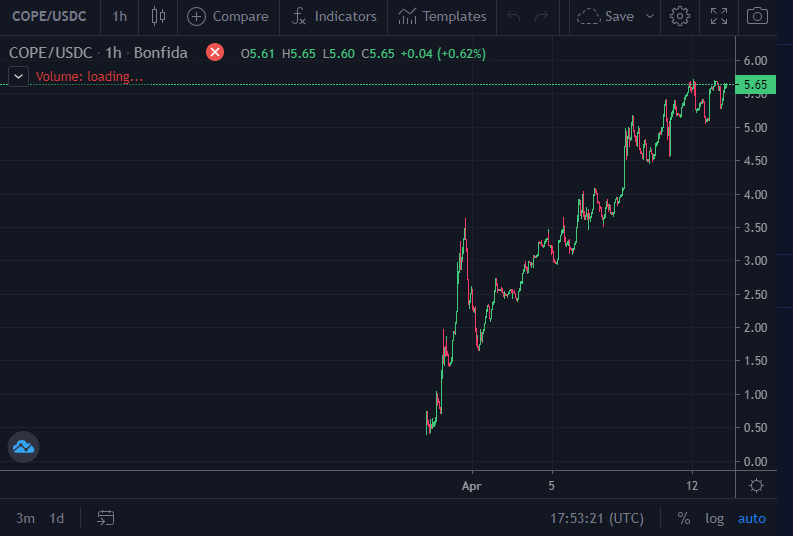This screenshot has width=793, height=536.
Task: Click the current price label 5.65
Action: click(756, 84)
